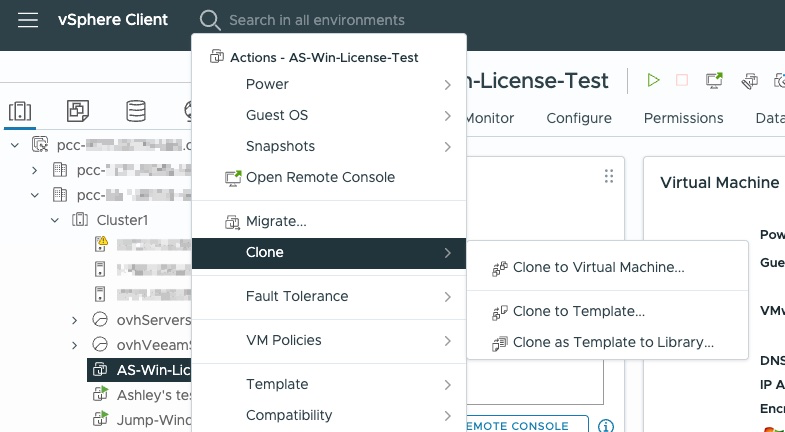Click Ashley's test VM powered-on icon
Image resolution: width=785 pixels, height=432 pixels.
coord(100,394)
